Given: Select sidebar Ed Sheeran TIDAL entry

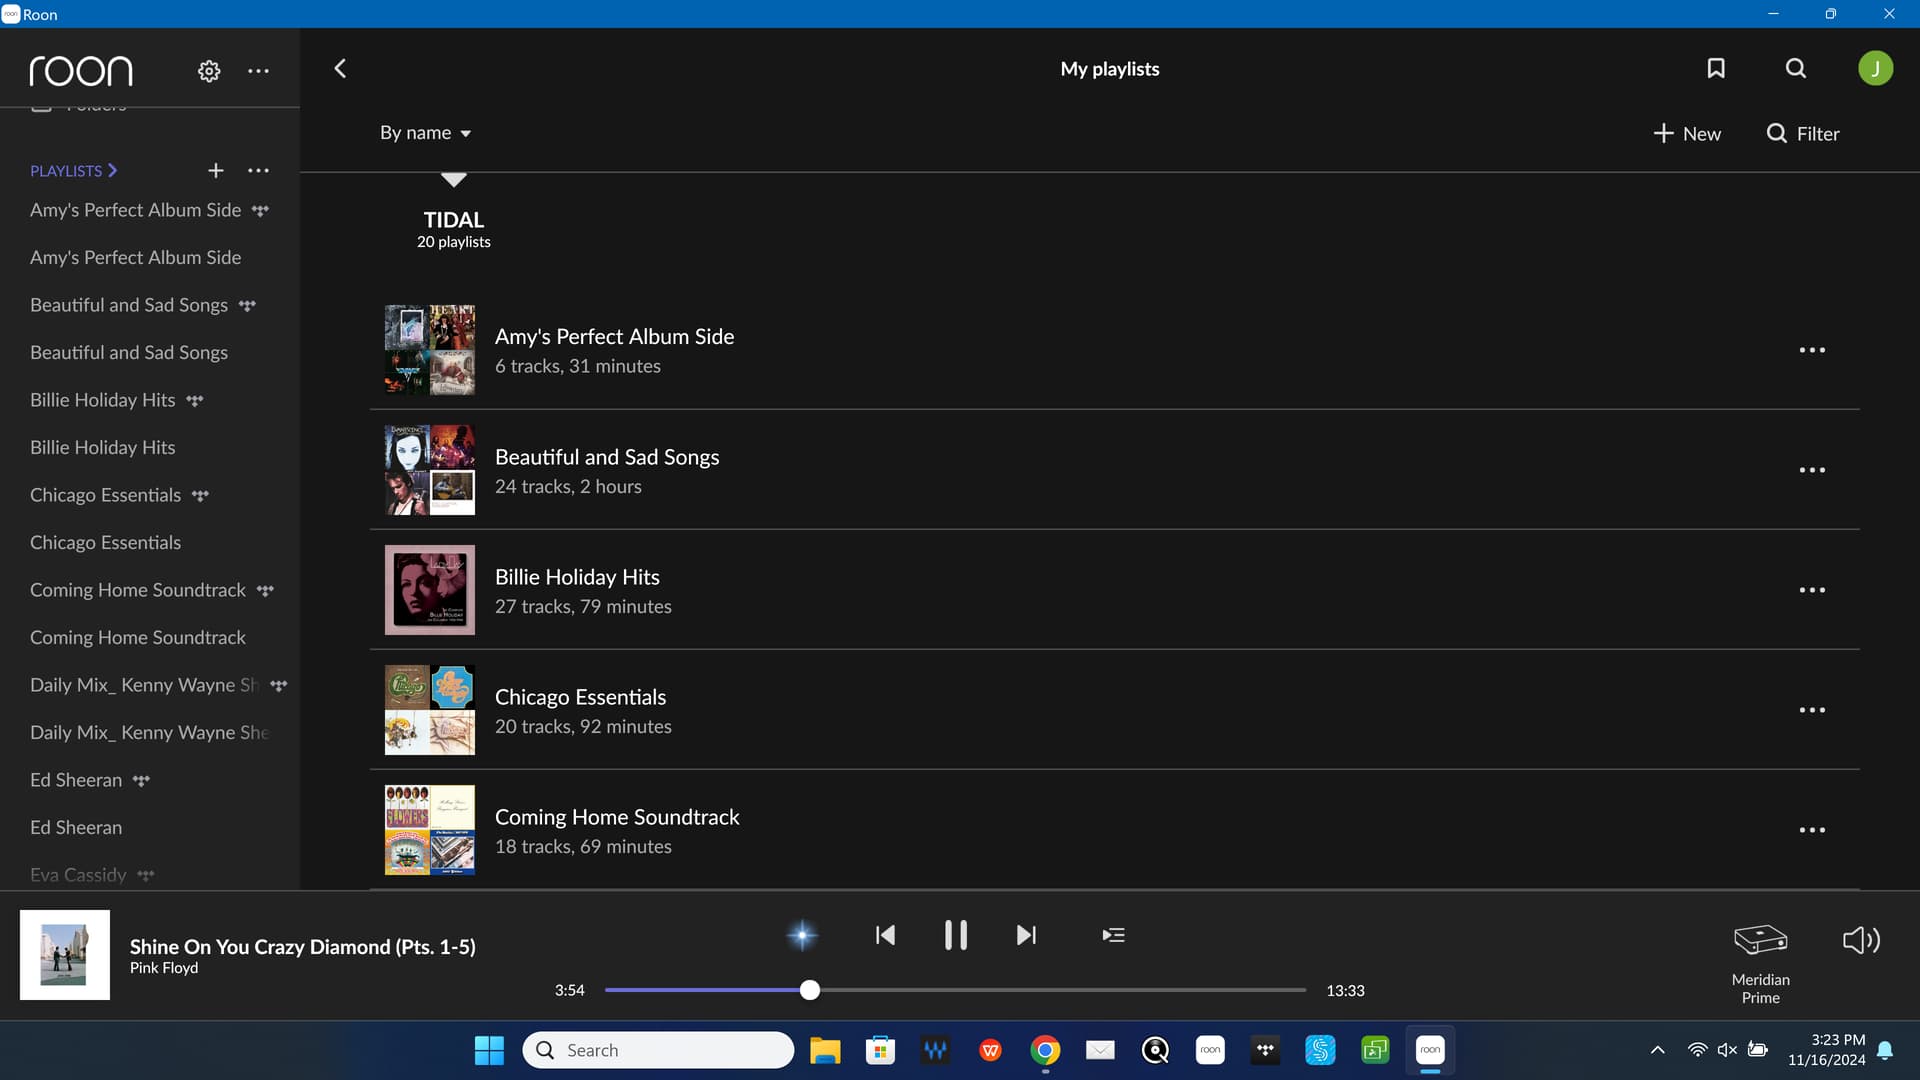Looking at the screenshot, I should [89, 780].
